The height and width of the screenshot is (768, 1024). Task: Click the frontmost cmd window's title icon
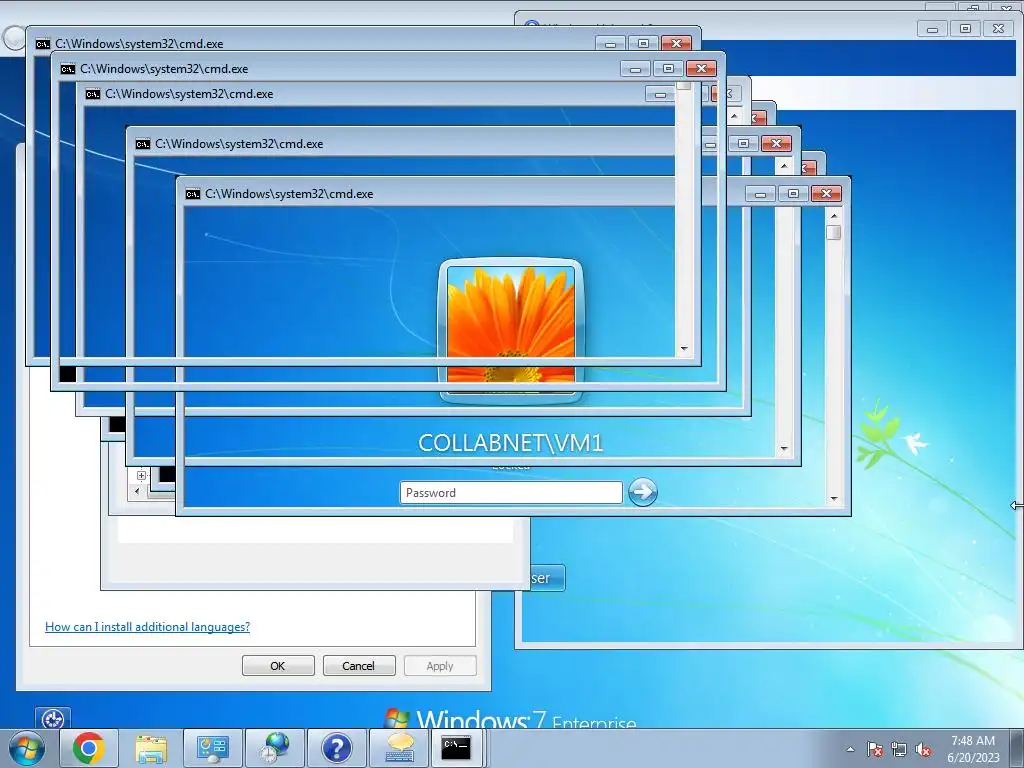193,194
